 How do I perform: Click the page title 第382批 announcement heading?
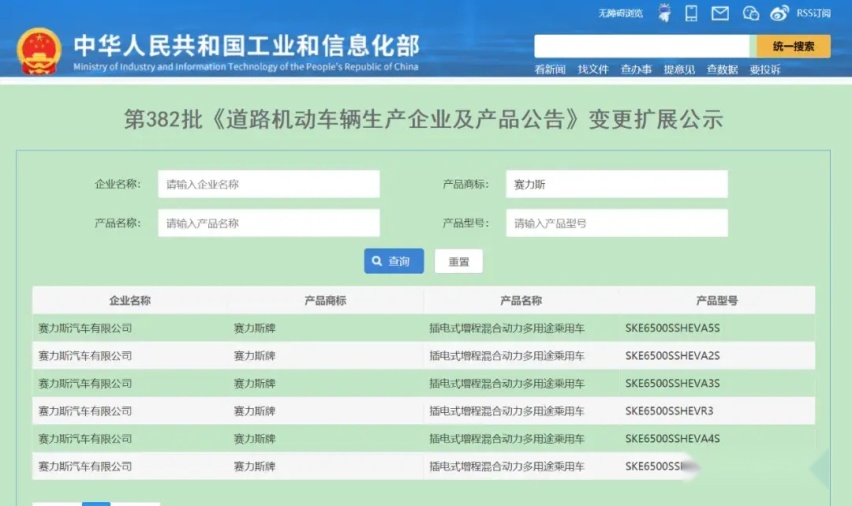(423, 120)
